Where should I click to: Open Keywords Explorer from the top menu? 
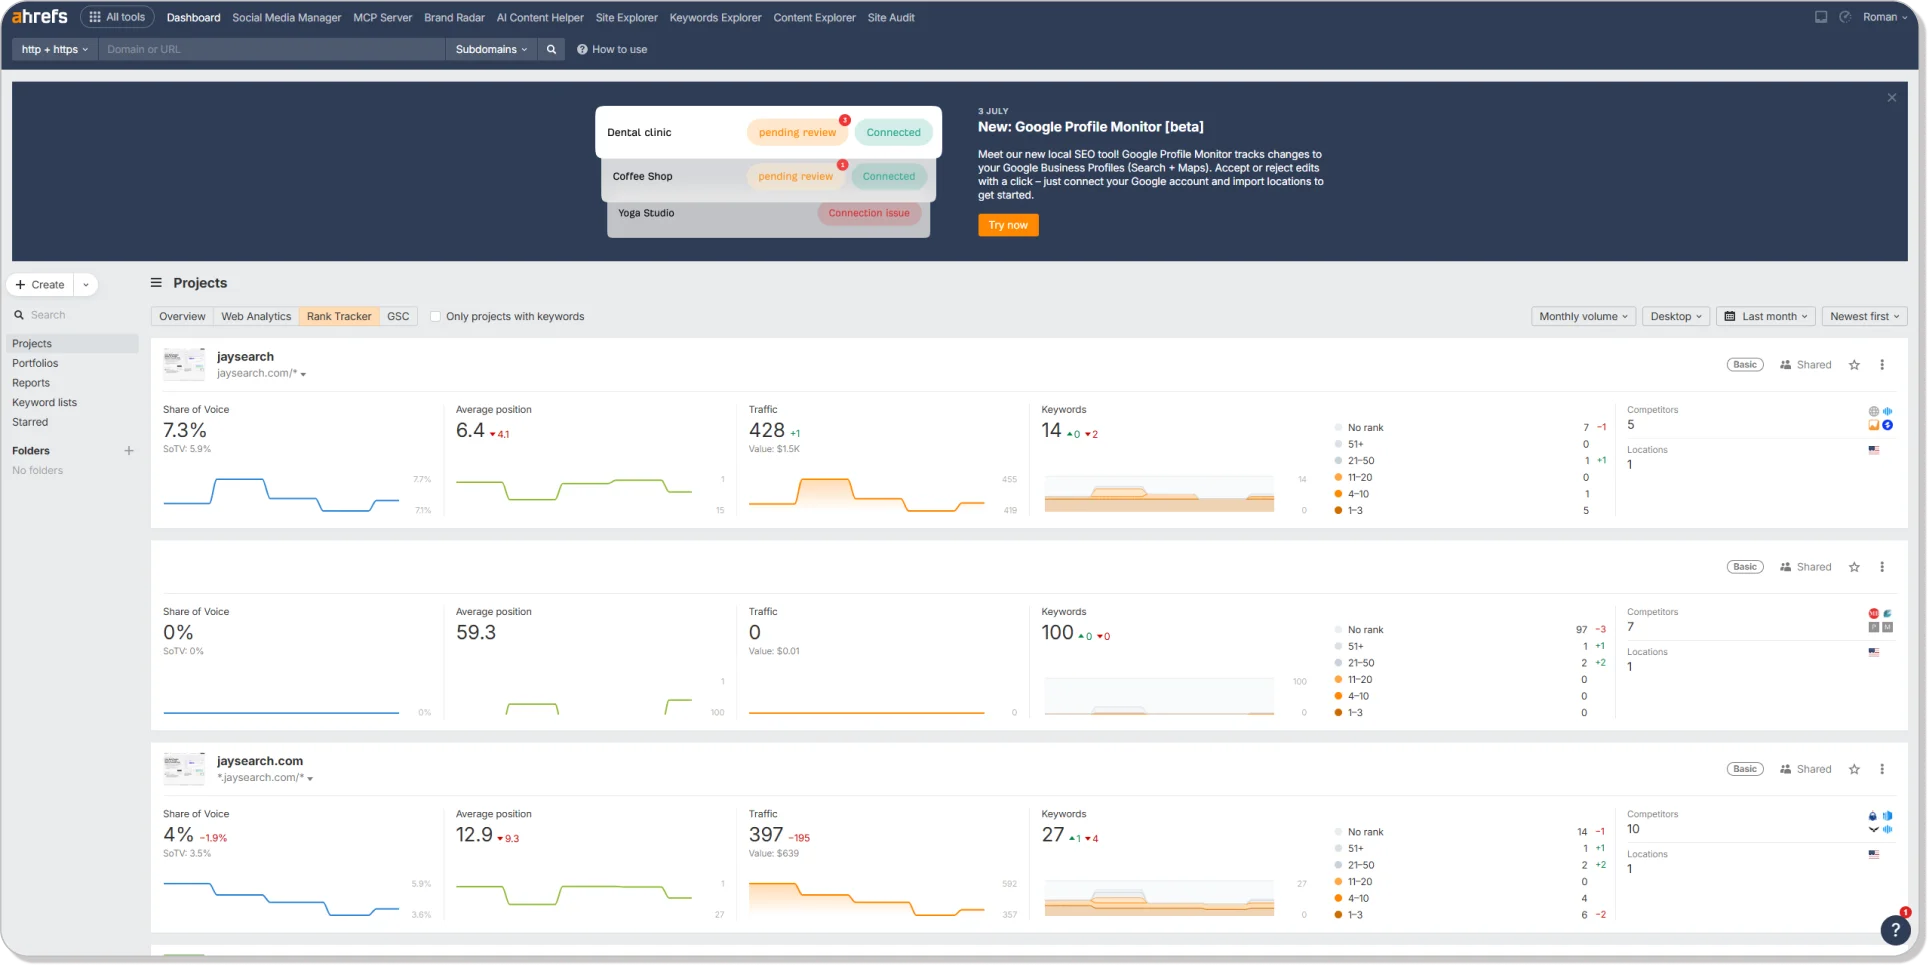point(715,17)
